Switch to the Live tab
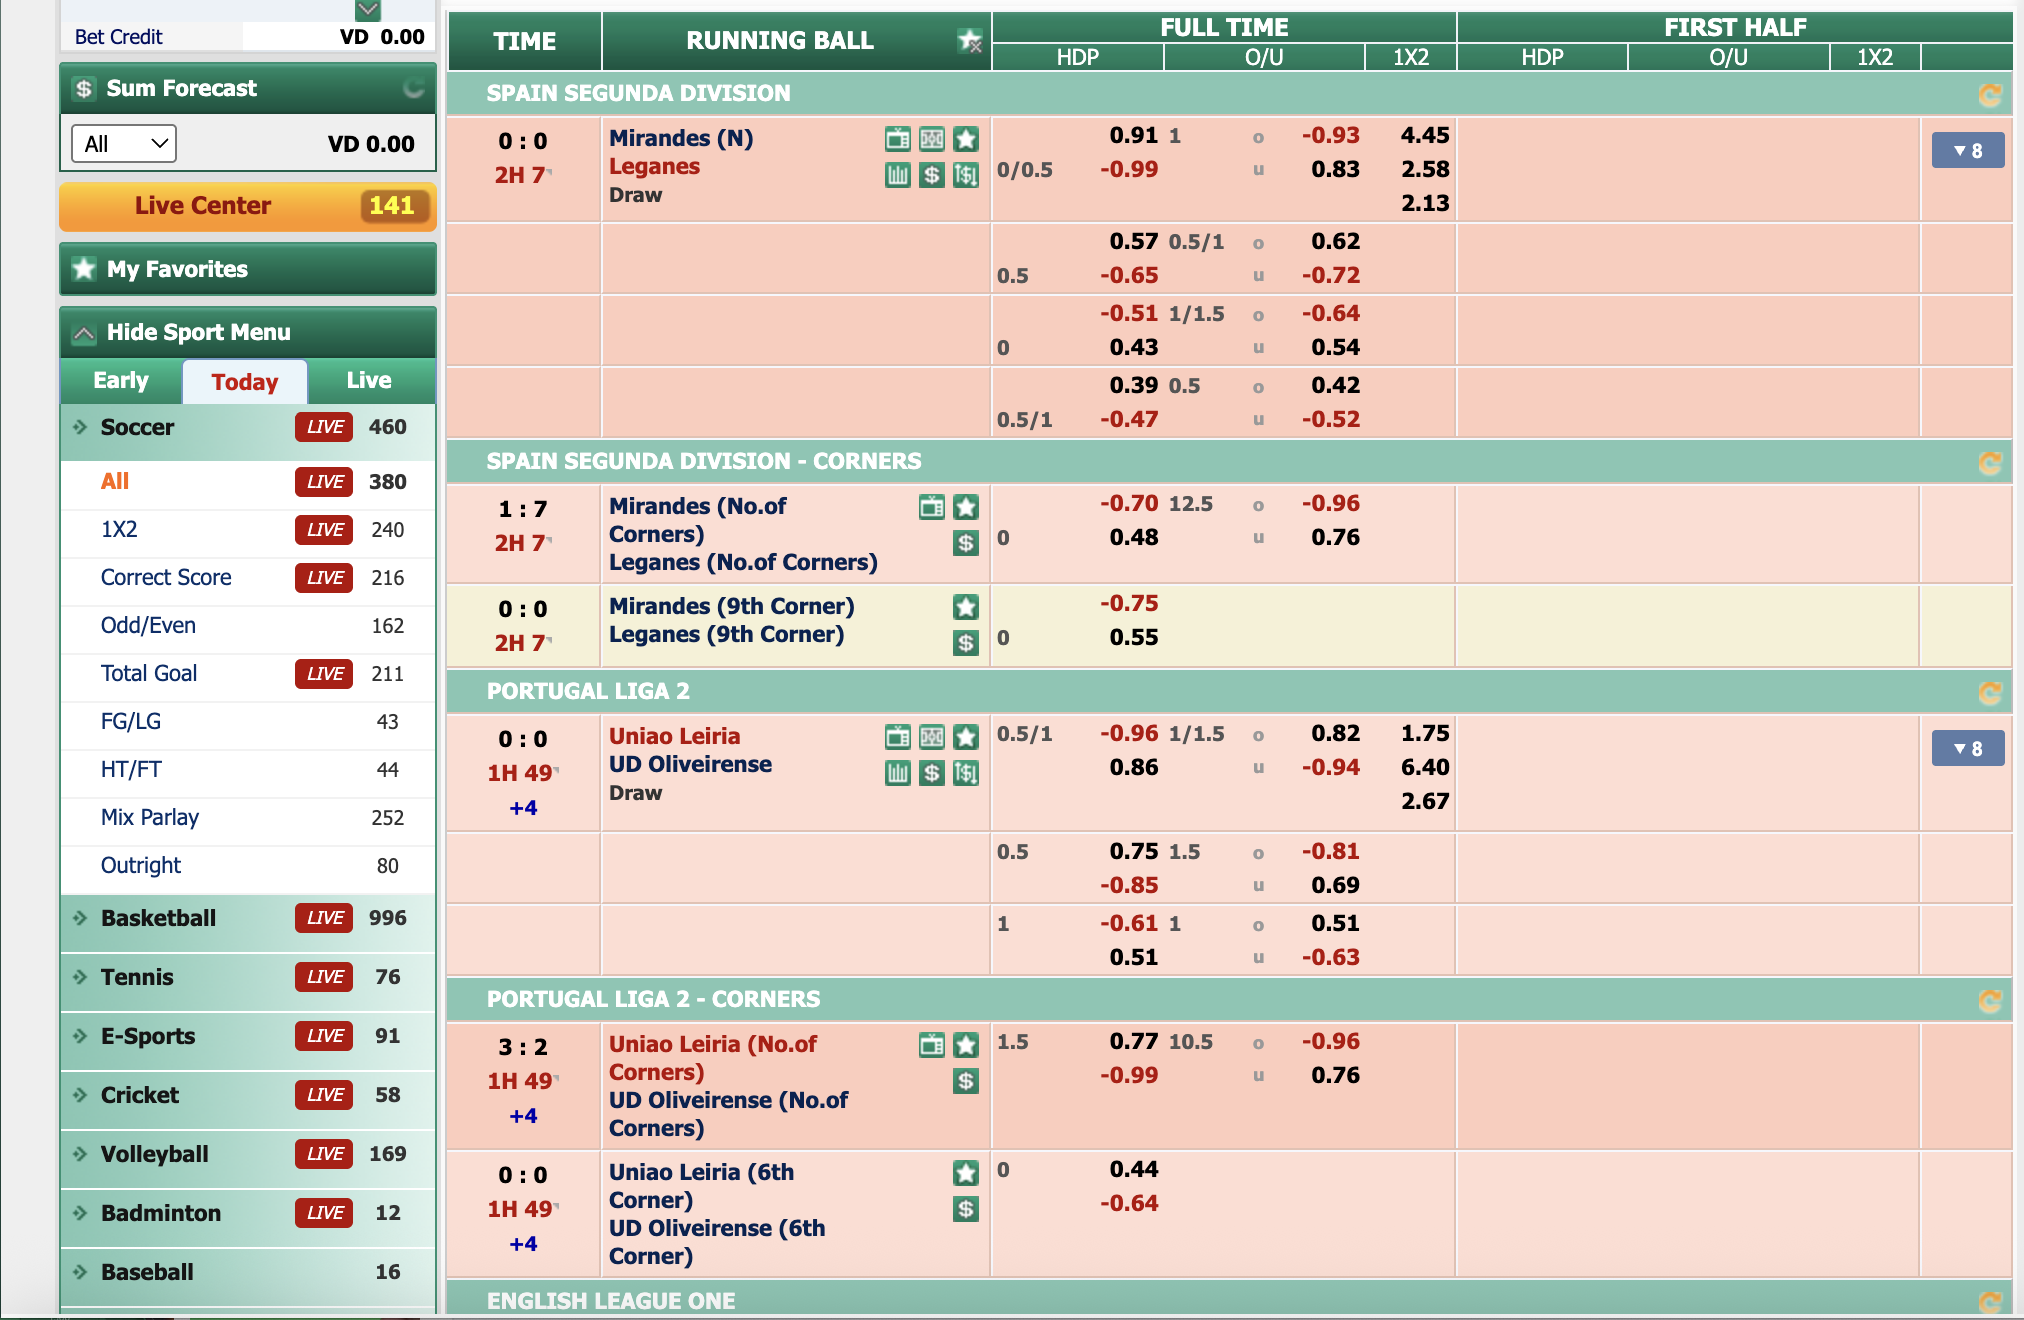The width and height of the screenshot is (2024, 1320). point(368,381)
